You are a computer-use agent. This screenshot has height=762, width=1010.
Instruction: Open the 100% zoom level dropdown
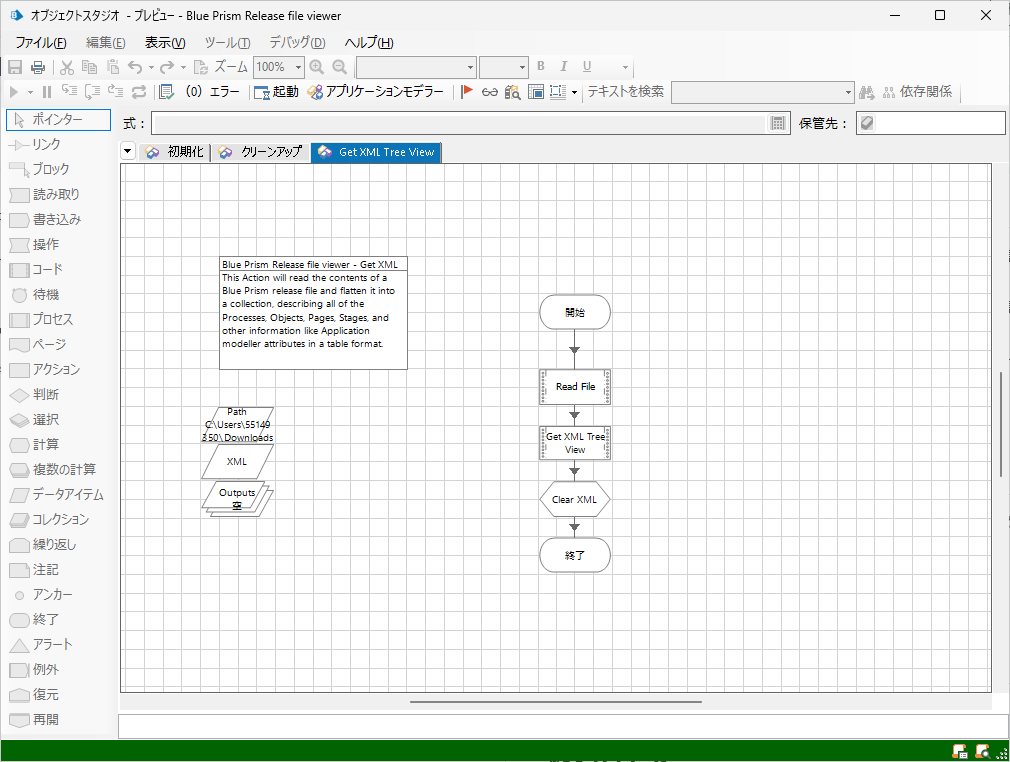[x=298, y=67]
